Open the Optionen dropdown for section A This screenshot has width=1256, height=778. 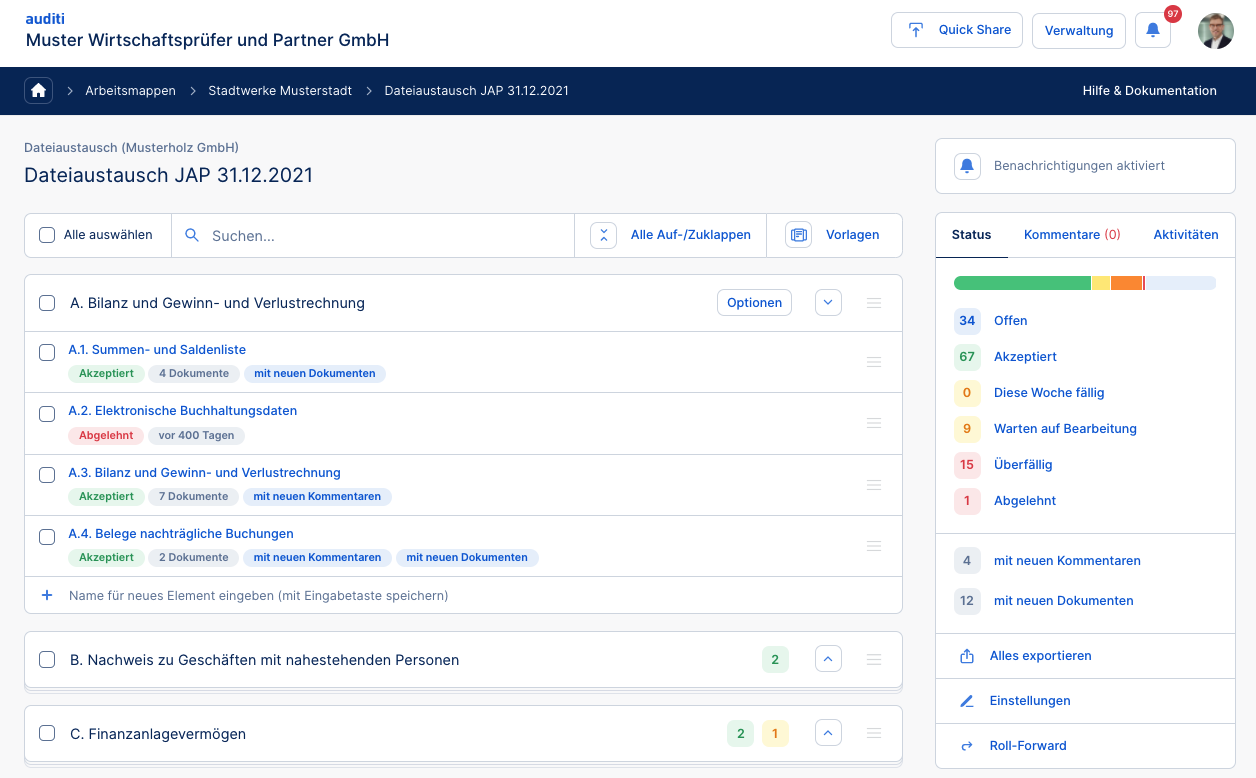(x=754, y=303)
